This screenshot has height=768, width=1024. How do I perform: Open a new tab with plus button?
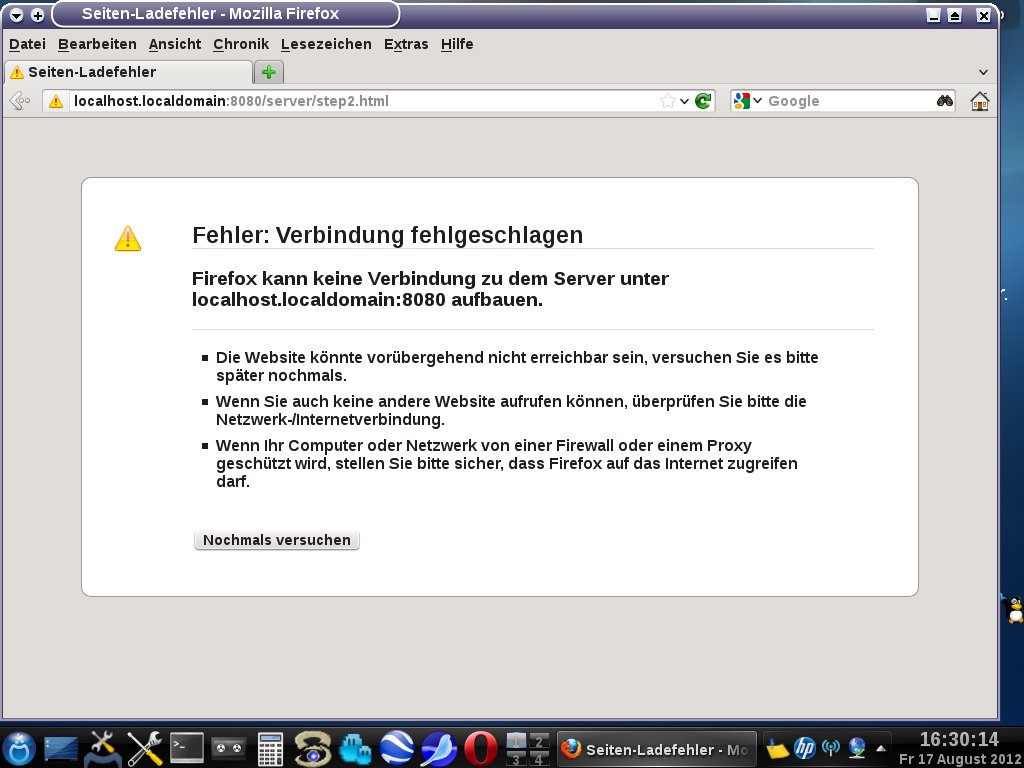tap(268, 72)
